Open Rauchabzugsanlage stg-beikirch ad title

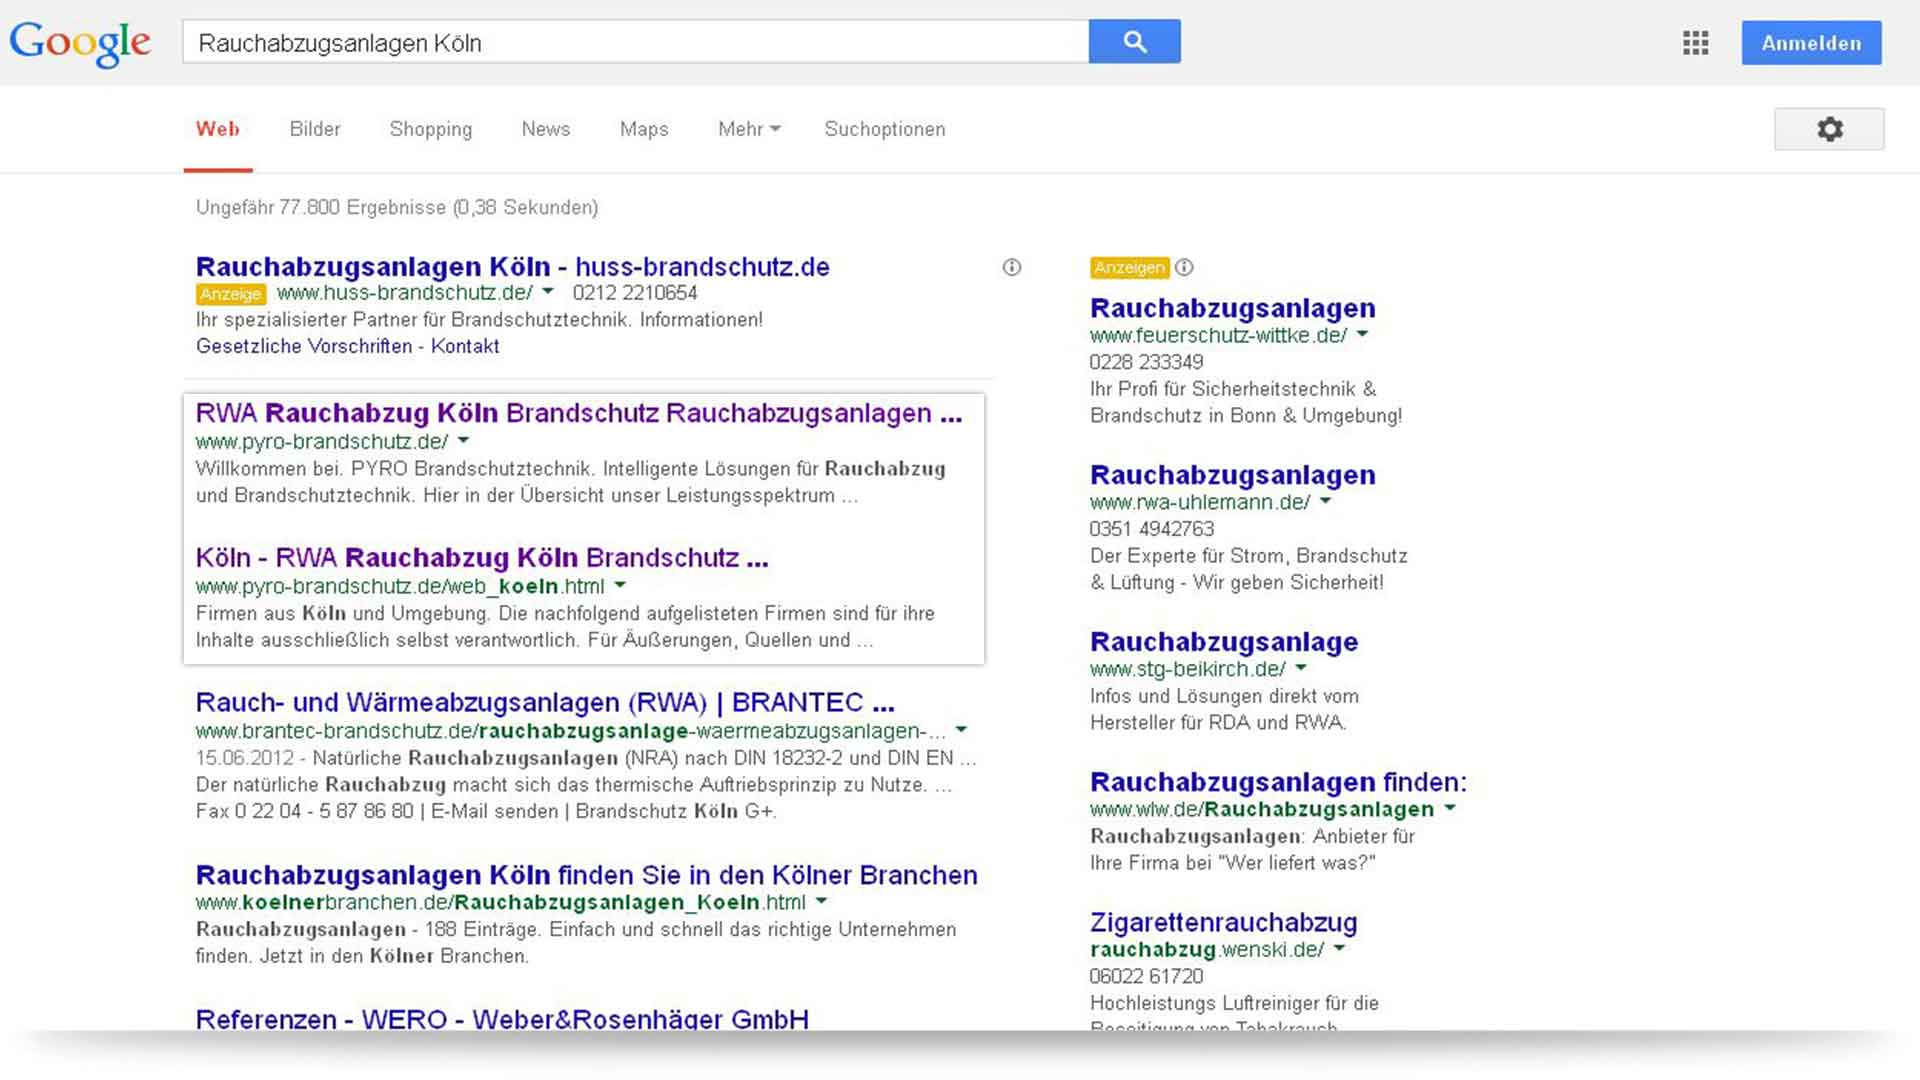[x=1224, y=642]
